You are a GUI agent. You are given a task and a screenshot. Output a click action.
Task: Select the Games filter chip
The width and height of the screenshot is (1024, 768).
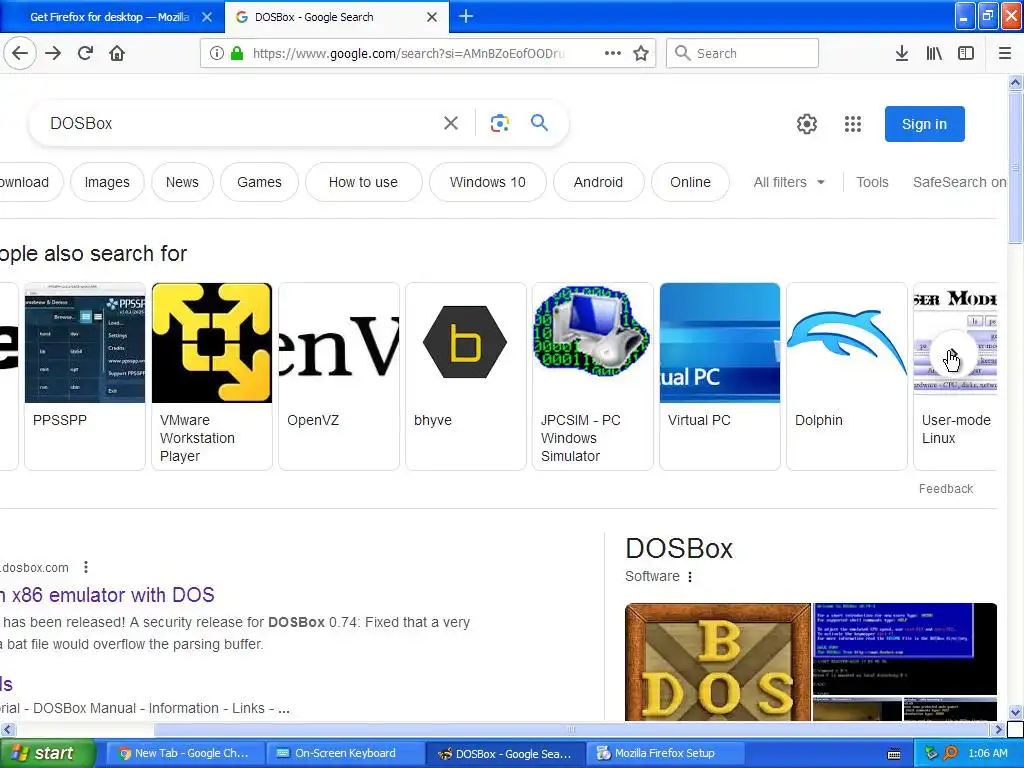tap(259, 182)
